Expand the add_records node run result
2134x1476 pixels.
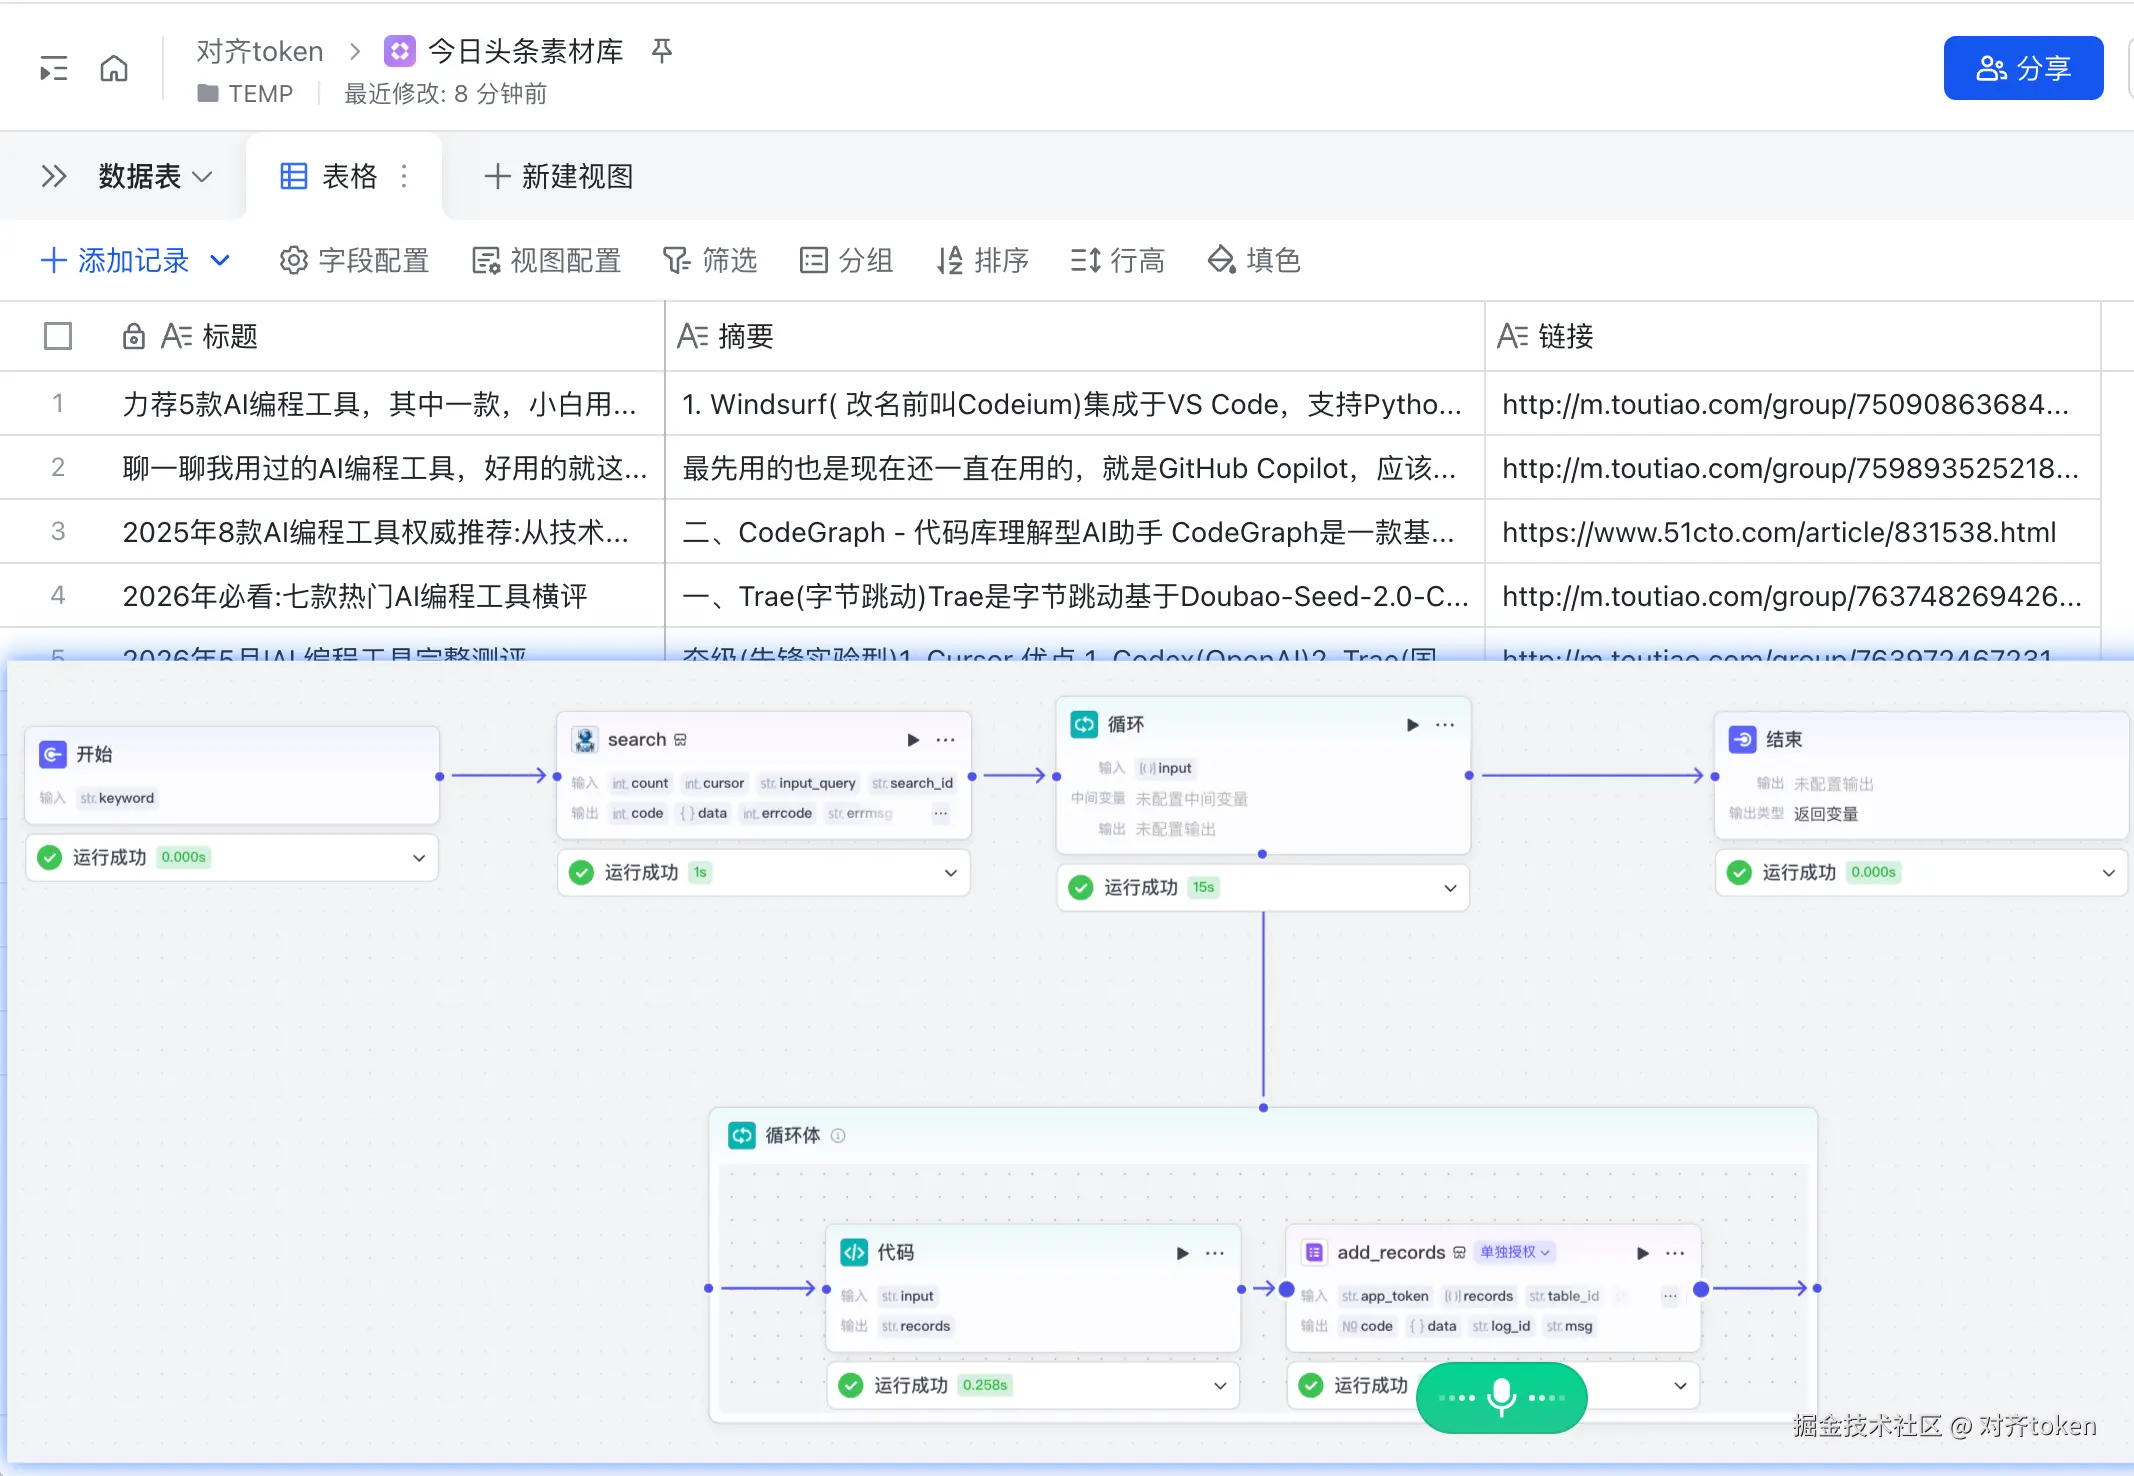coord(1680,1386)
